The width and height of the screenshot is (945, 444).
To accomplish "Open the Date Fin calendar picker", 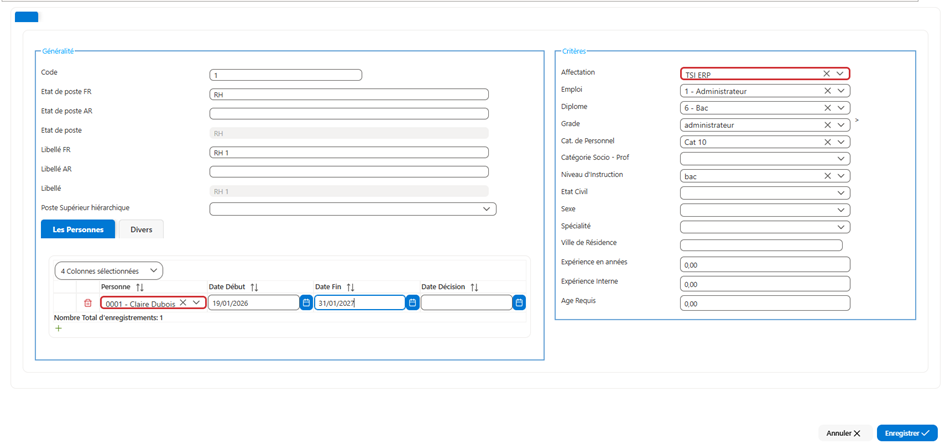I will pyautogui.click(x=412, y=302).
